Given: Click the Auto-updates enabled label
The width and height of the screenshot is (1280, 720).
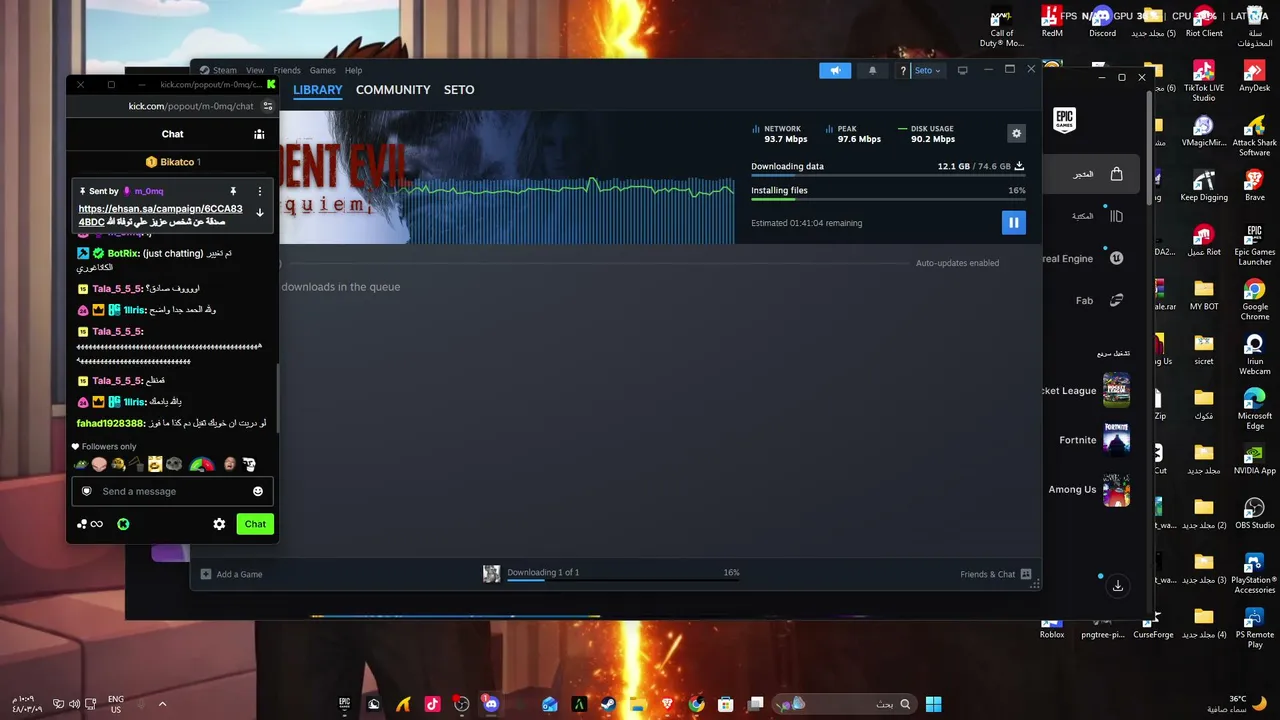Looking at the screenshot, I should 957,263.
